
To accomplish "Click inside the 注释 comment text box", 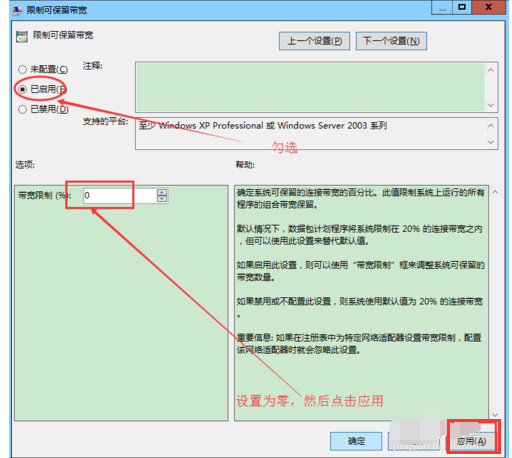I will pyautogui.click(x=310, y=87).
